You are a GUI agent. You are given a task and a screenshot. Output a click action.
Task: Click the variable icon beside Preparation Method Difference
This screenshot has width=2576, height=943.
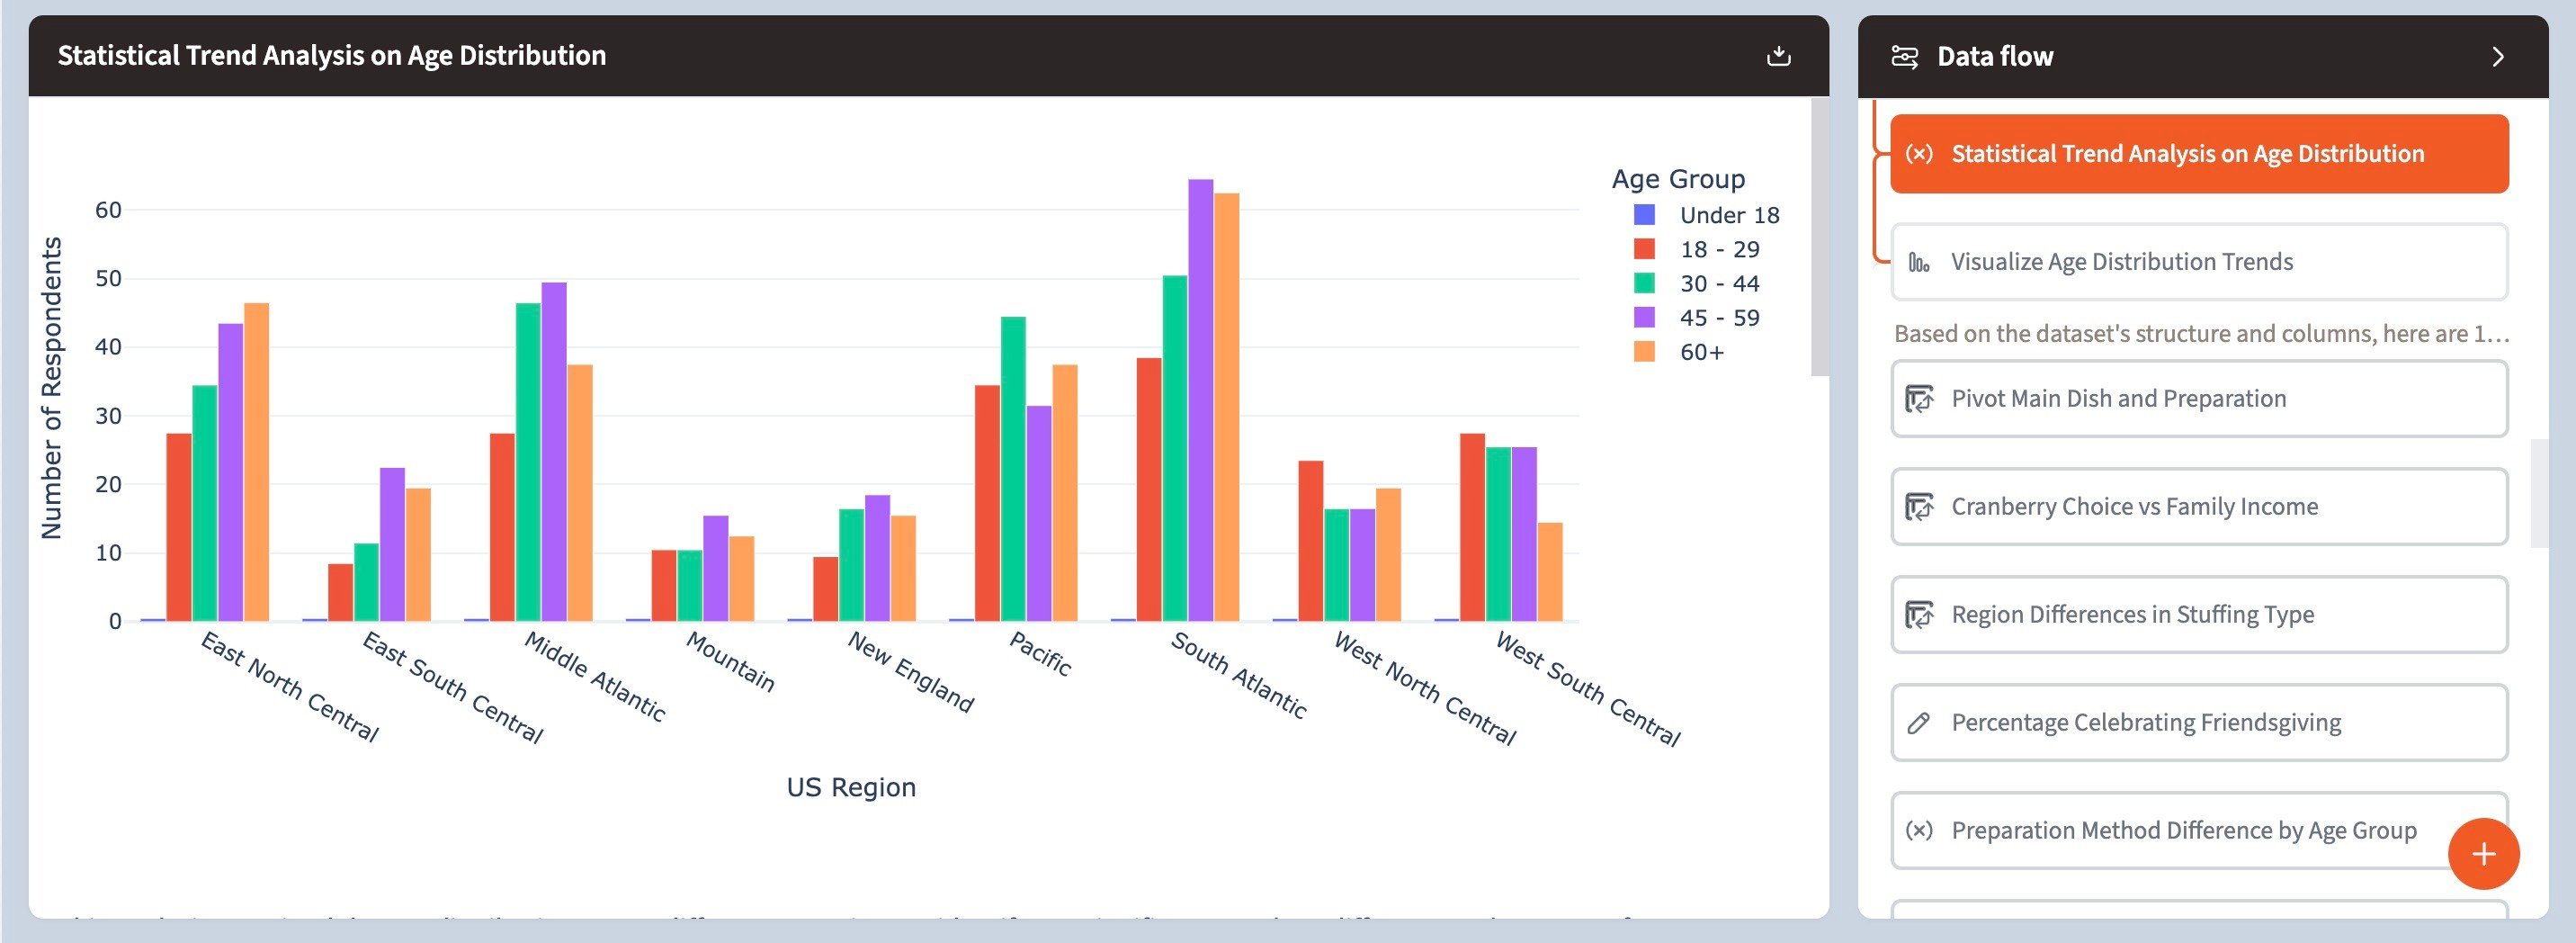[x=1918, y=831]
